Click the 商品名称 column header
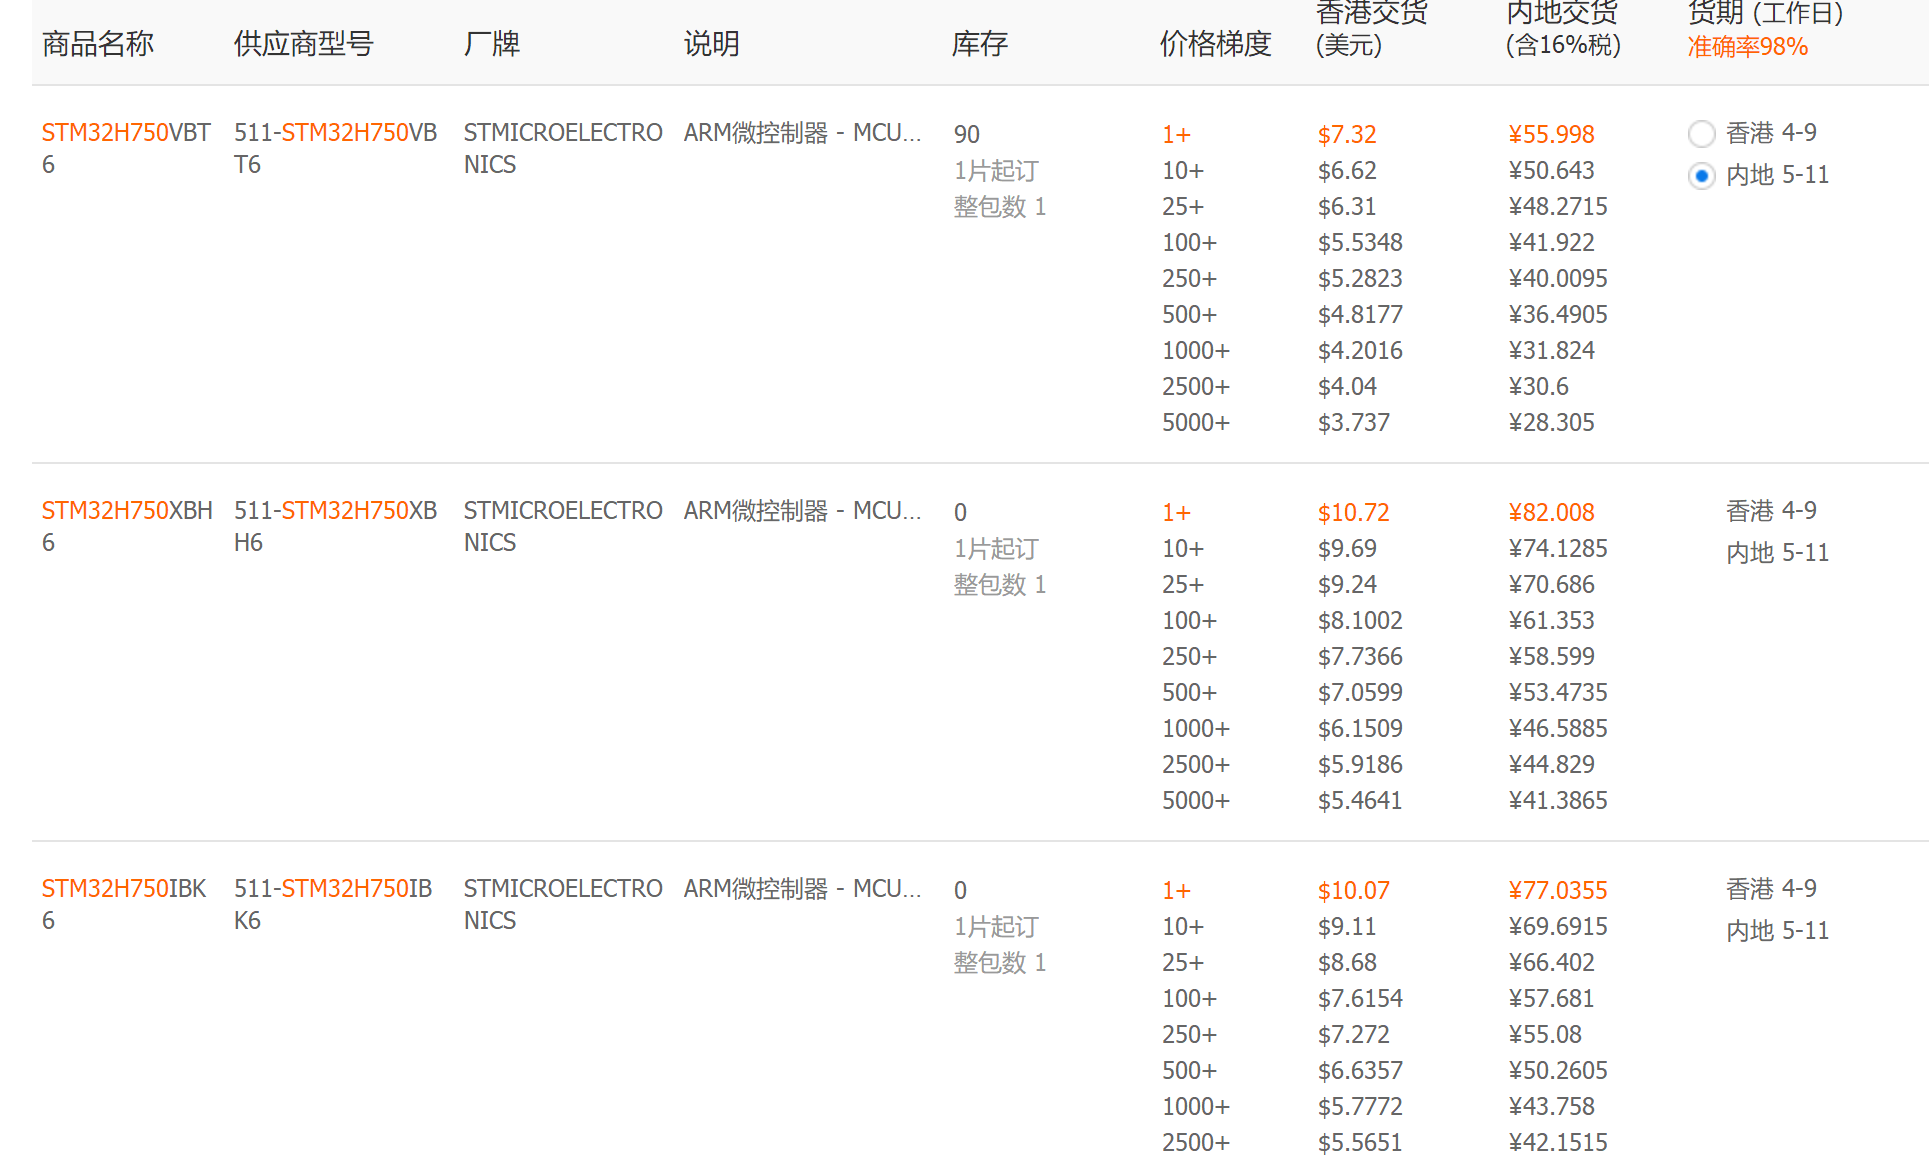The height and width of the screenshot is (1156, 1929). click(x=98, y=44)
